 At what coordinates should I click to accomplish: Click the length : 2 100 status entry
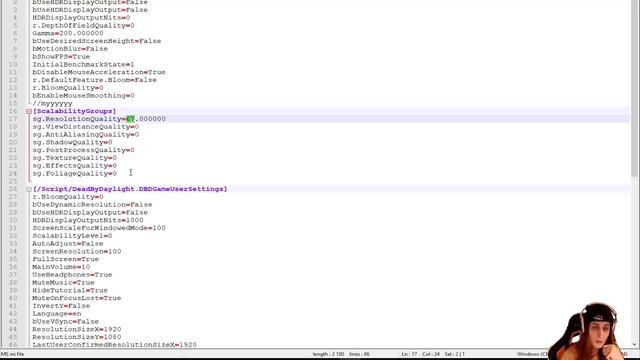tap(329, 354)
